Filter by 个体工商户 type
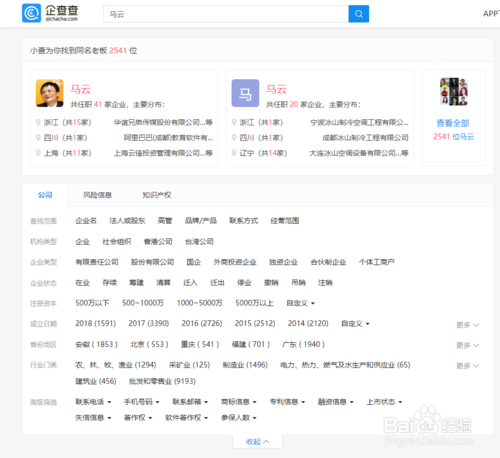 [x=377, y=262]
